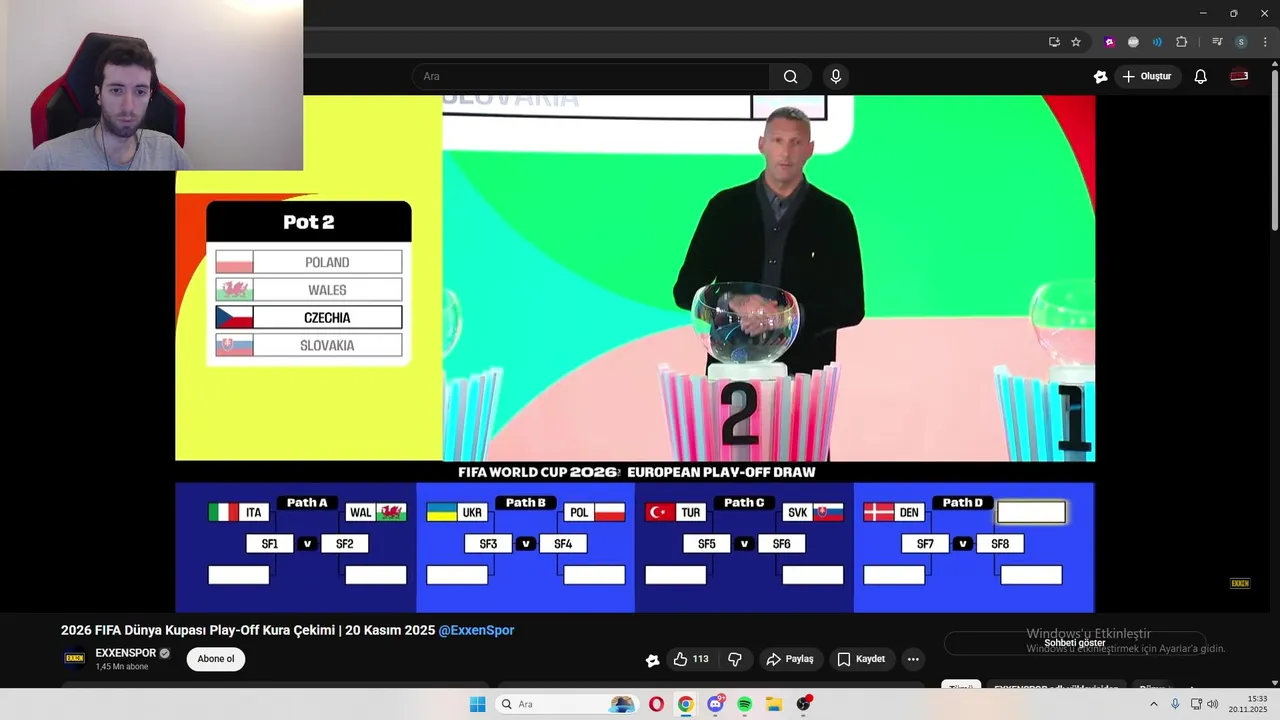Click the streamer webcam overlay
This screenshot has width=1280, height=720.
point(151,85)
